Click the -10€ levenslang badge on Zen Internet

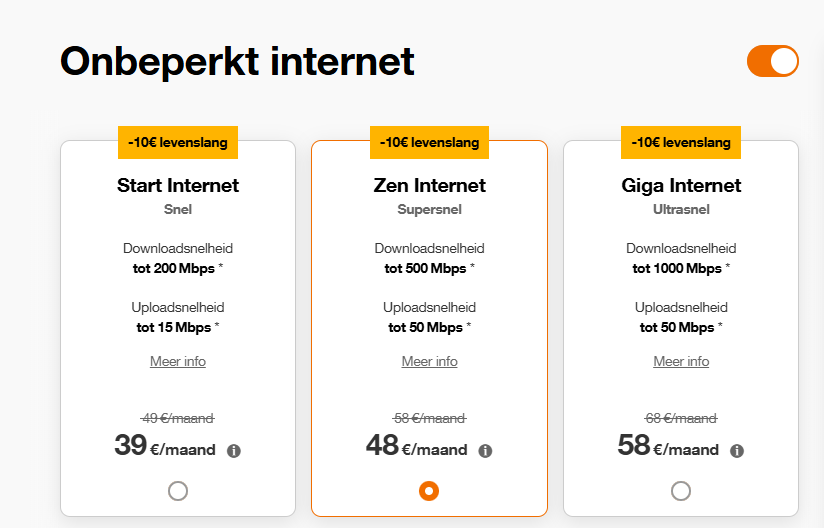(x=429, y=142)
